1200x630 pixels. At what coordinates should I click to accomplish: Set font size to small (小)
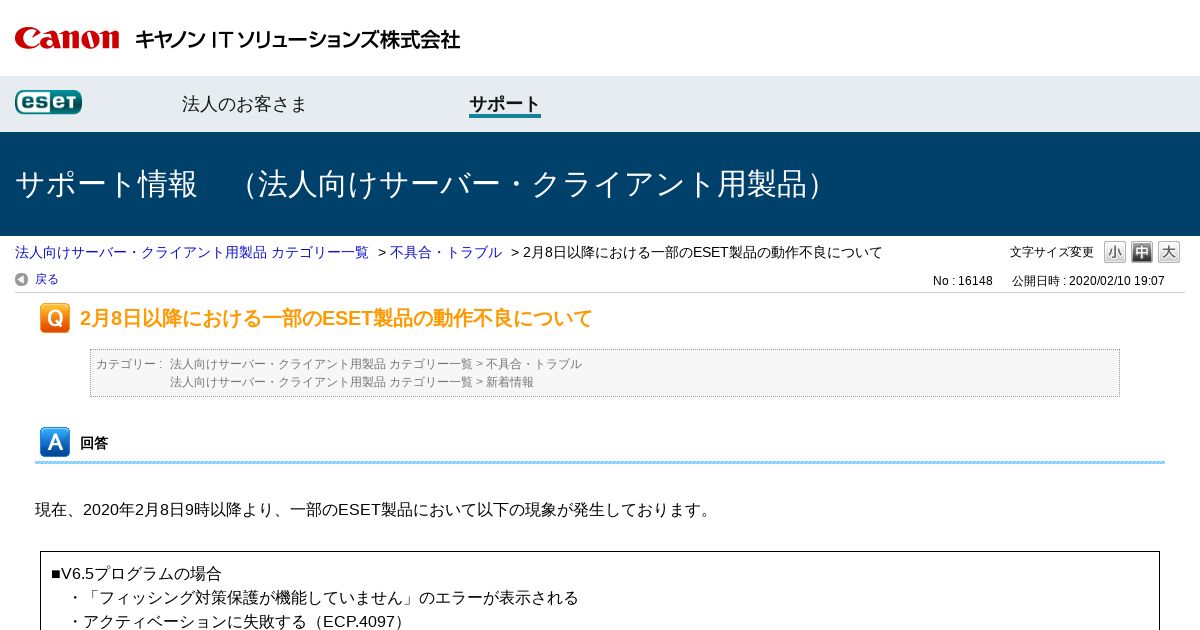pos(1115,252)
